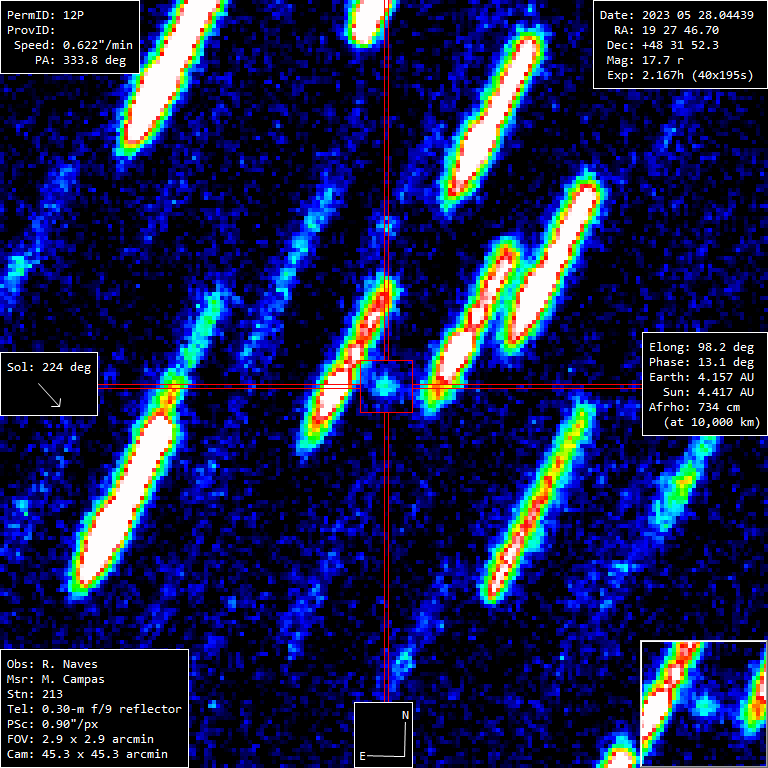Image resolution: width=768 pixels, height=768 pixels.
Task: Click the Phase: 13.1 deg value
Action: coord(701,362)
